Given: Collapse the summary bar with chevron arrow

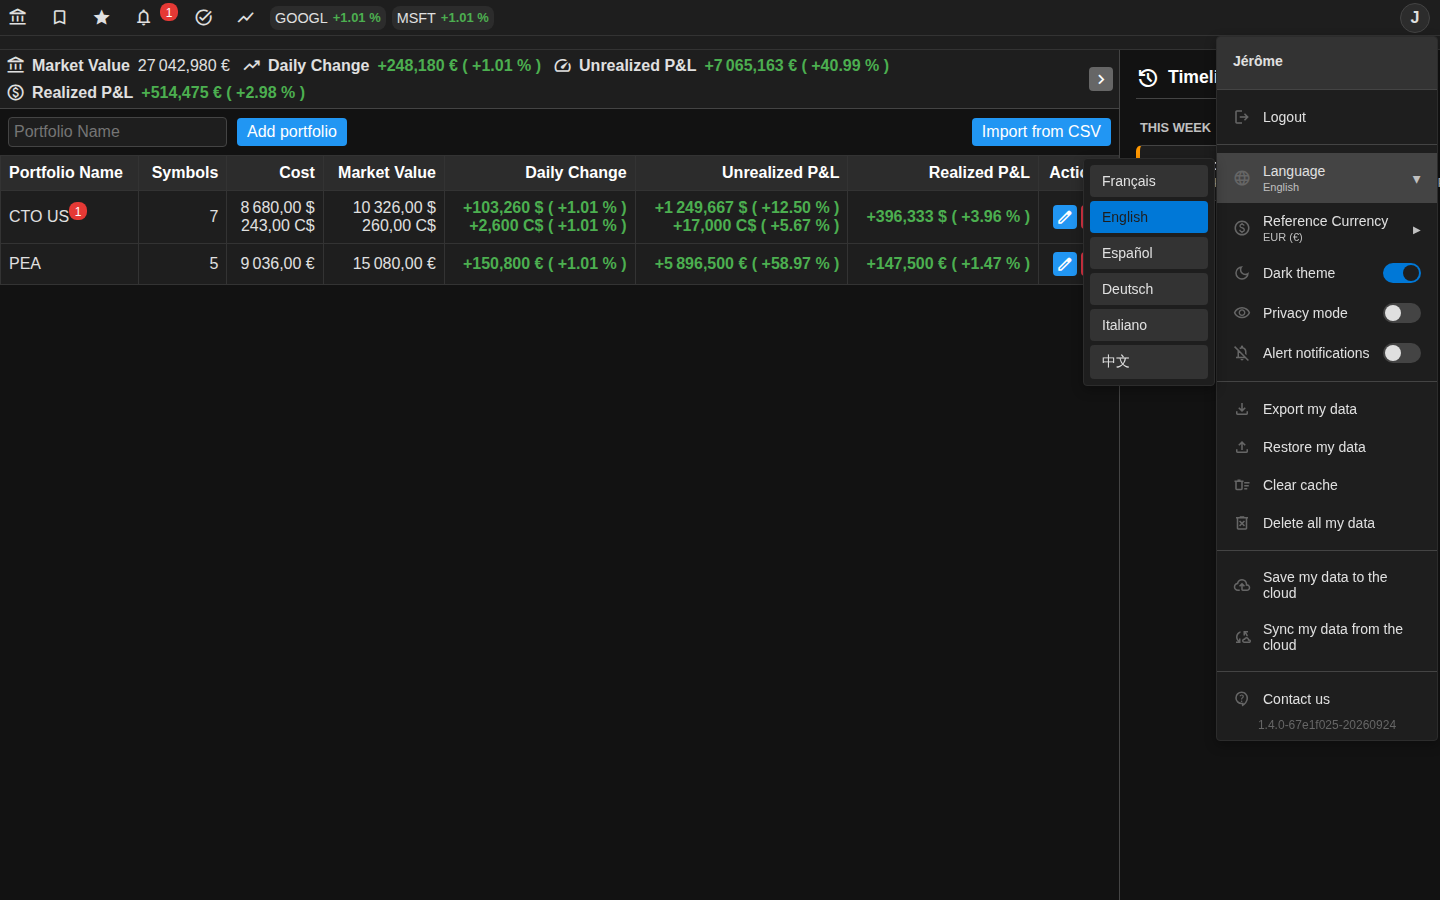Looking at the screenshot, I should coord(1101,79).
